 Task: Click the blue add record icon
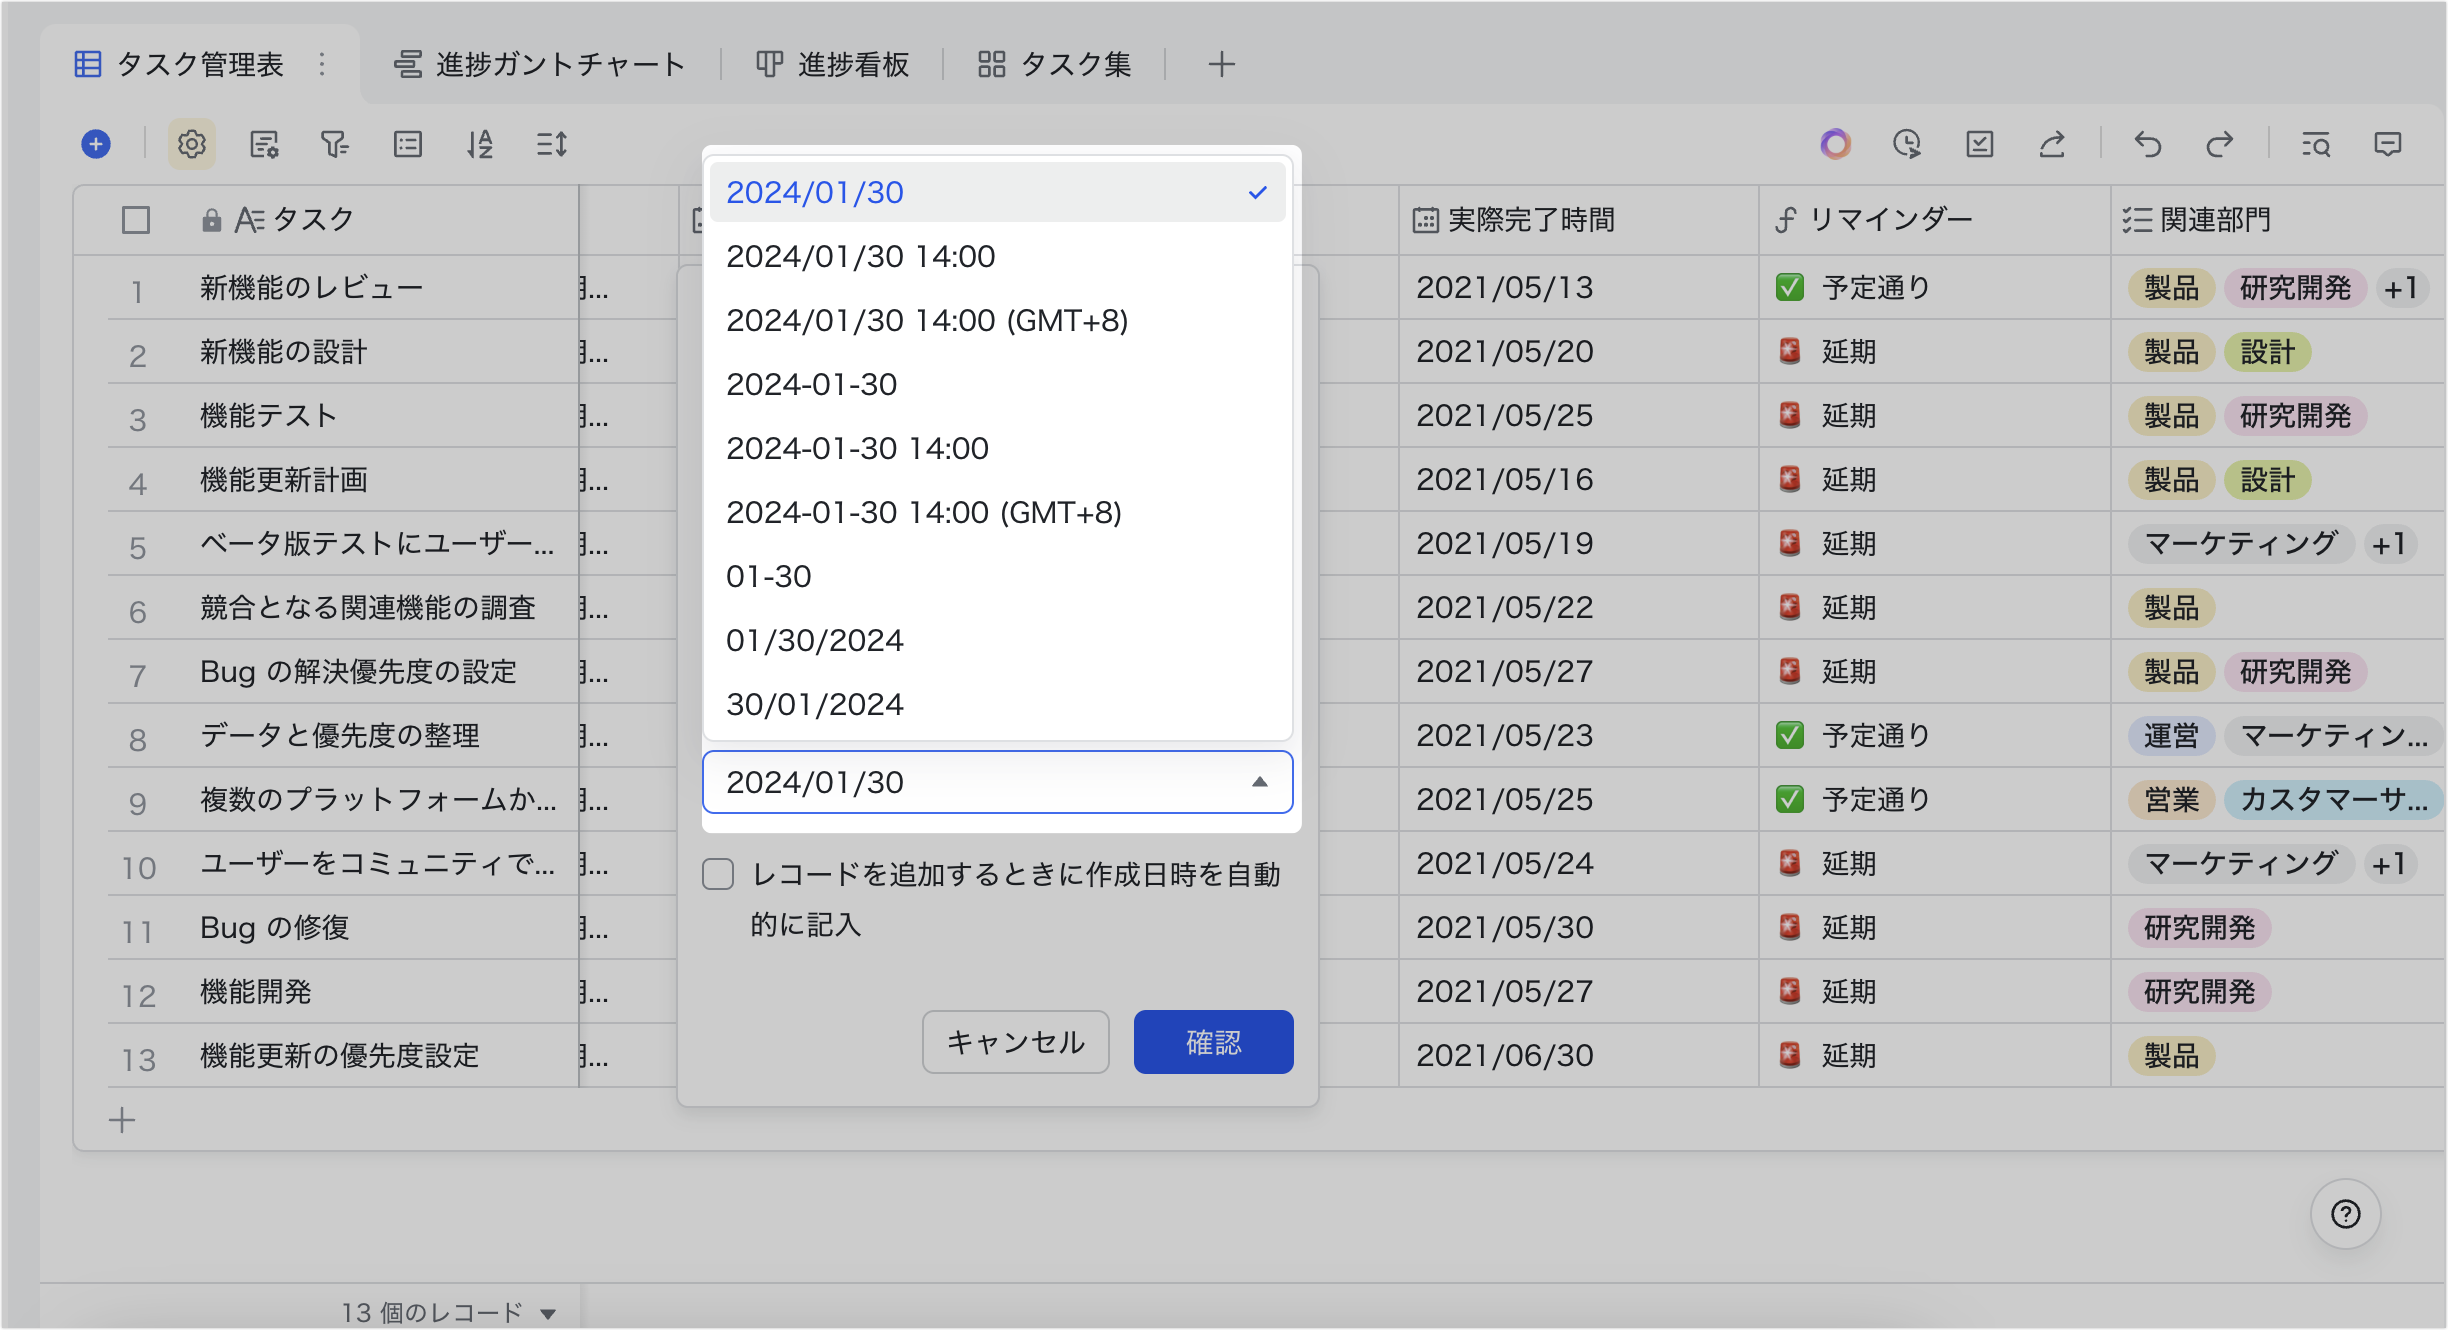96,144
